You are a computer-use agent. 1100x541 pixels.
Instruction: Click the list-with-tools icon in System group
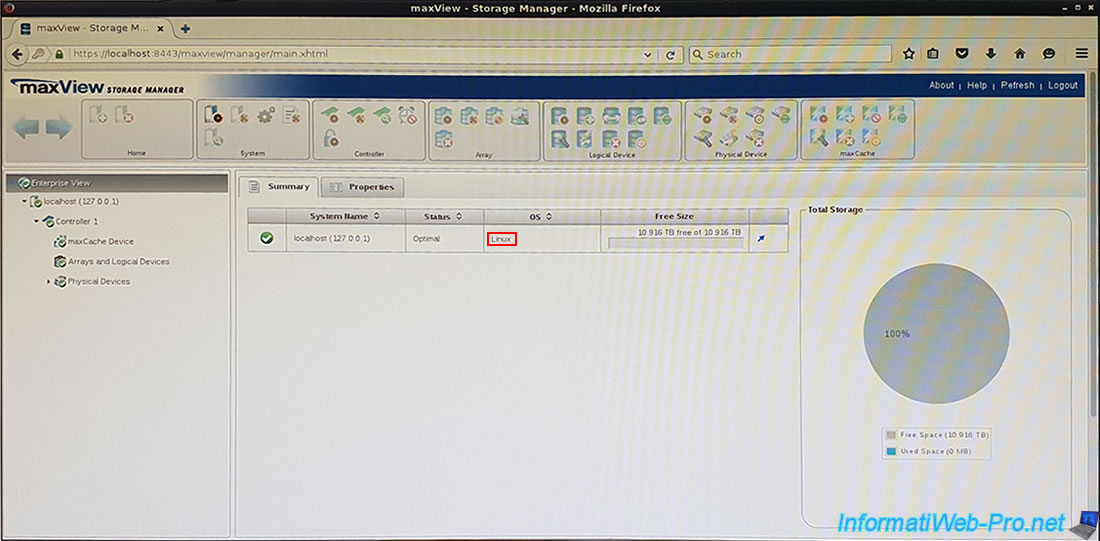click(291, 116)
